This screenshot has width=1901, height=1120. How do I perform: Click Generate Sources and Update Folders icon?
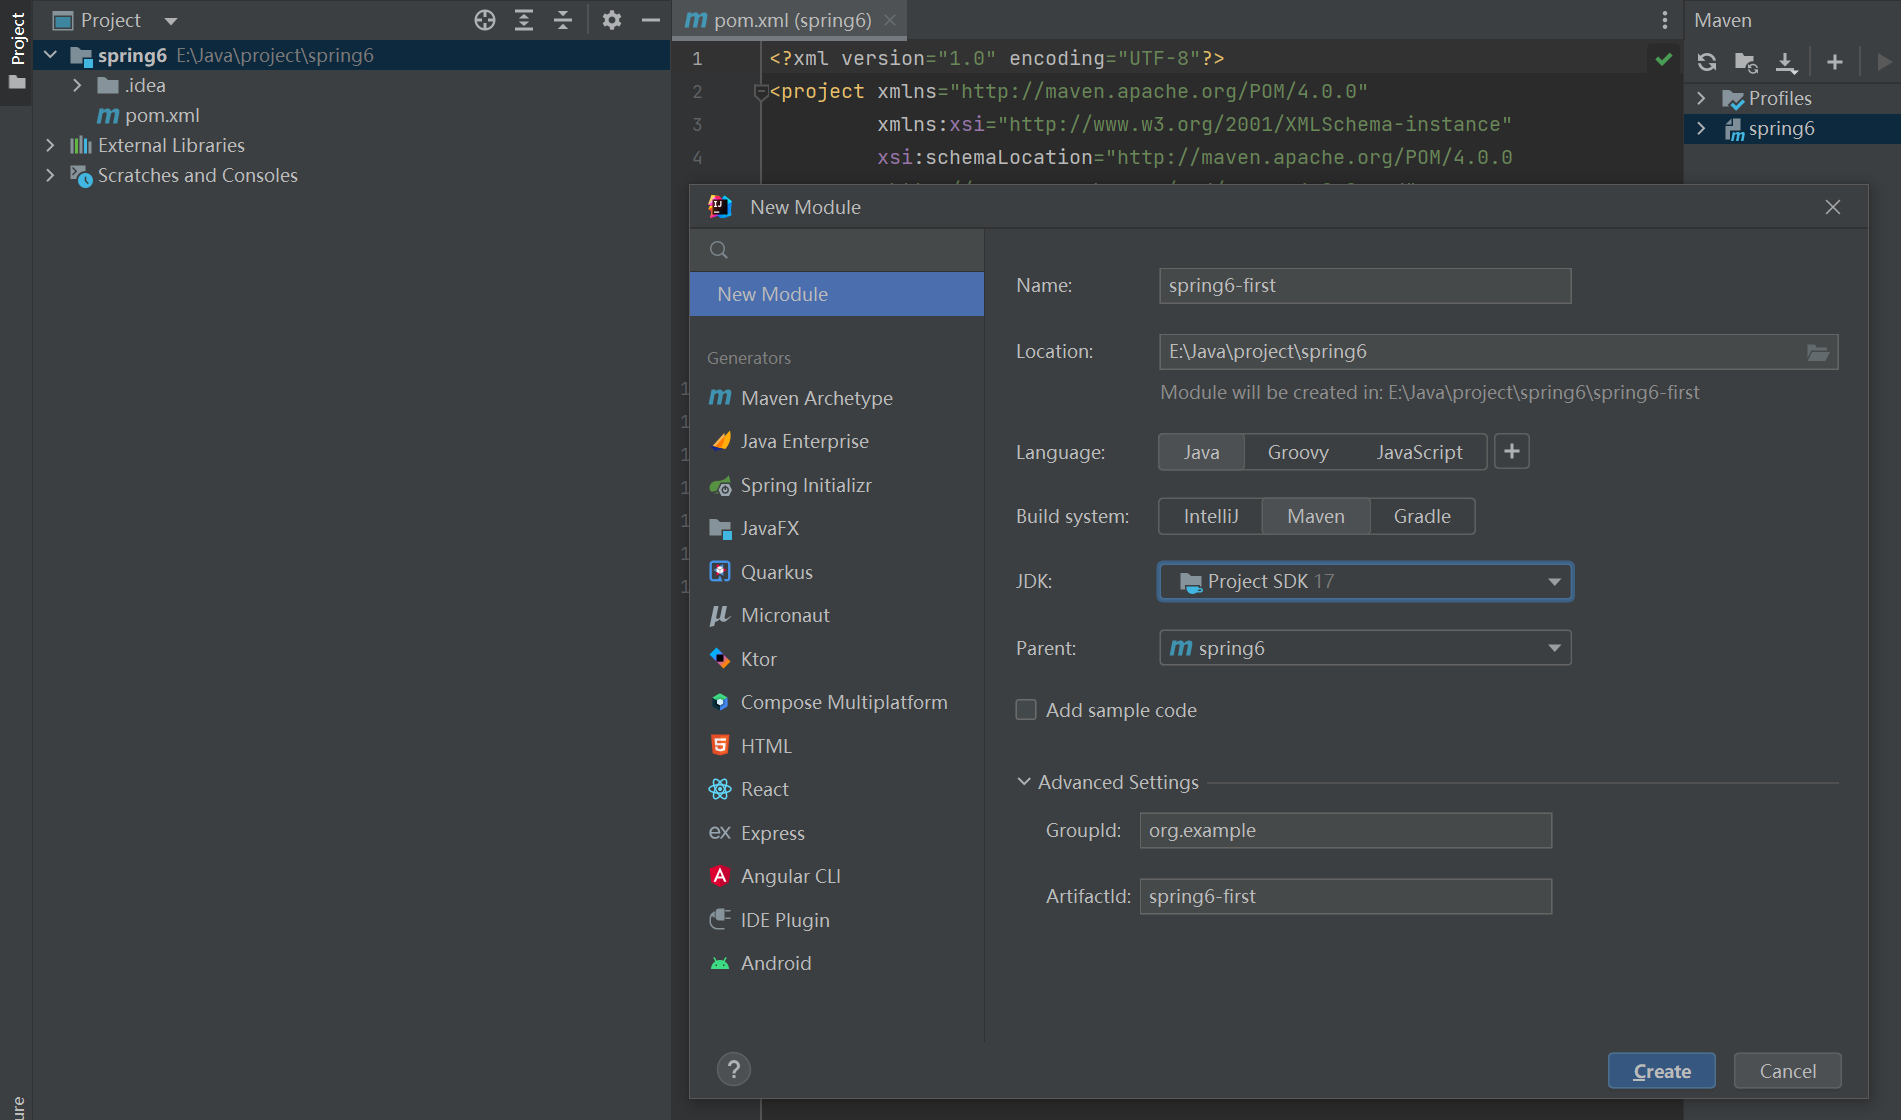1746,62
